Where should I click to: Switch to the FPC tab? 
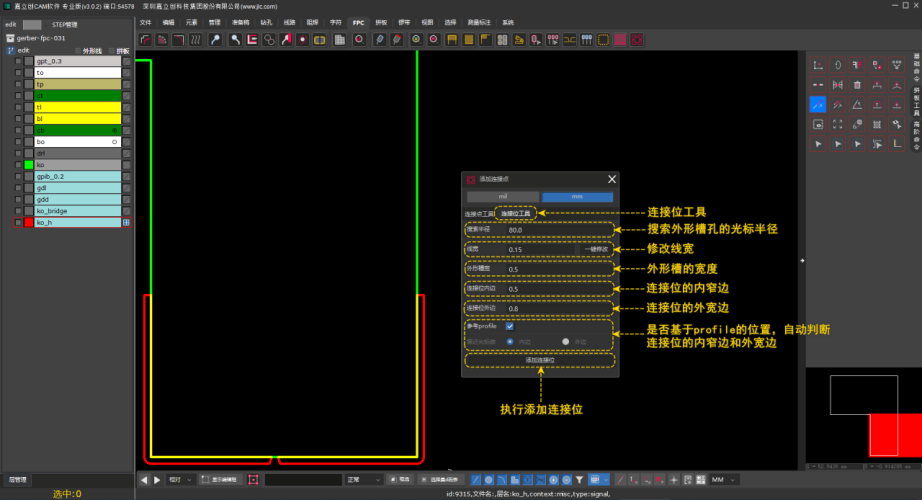pyautogui.click(x=358, y=22)
